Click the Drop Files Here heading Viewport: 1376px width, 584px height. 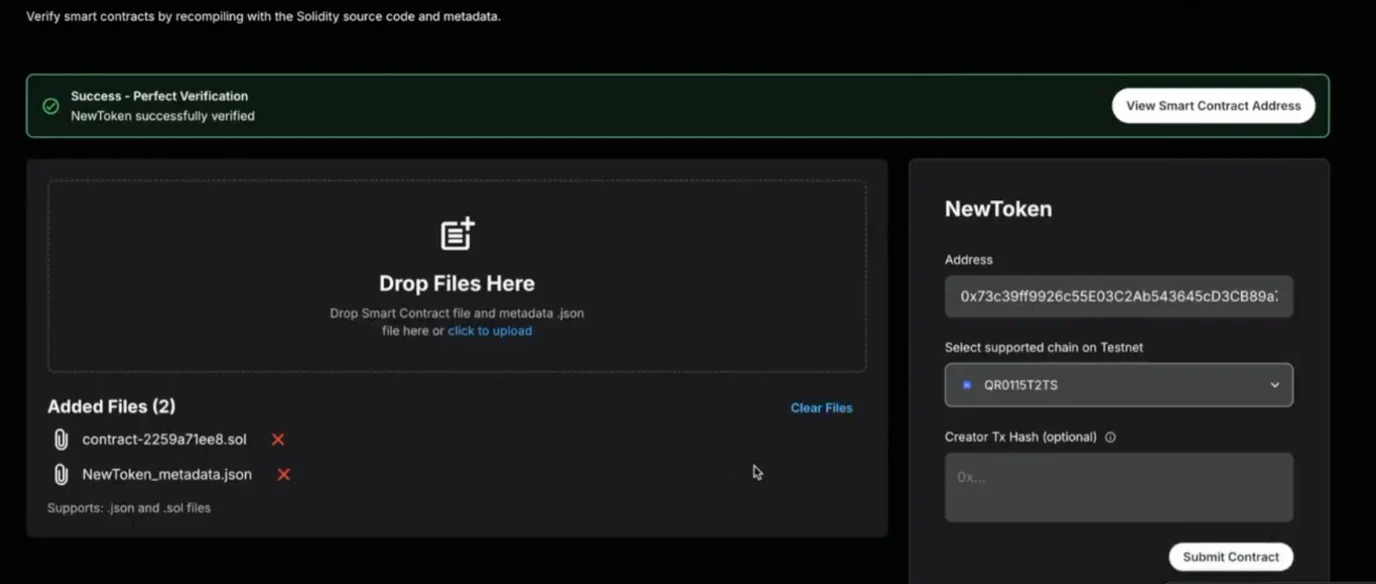click(457, 283)
